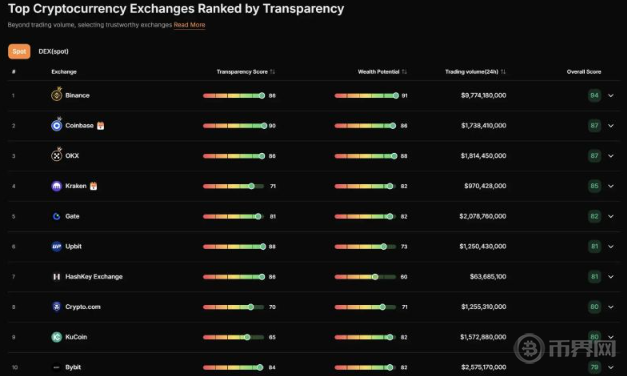Screen dimensions: 627x376
Task: Click the Gate exchange logo icon
Action: click(57, 216)
